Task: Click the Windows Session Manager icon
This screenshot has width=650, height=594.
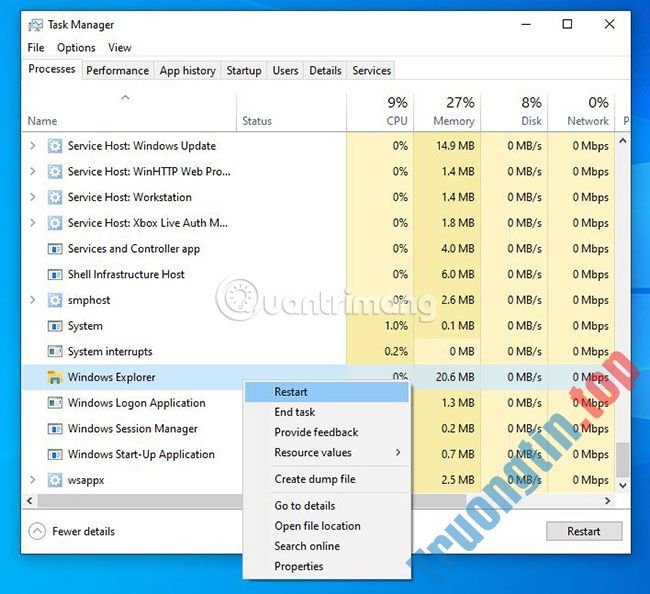Action: [55, 429]
